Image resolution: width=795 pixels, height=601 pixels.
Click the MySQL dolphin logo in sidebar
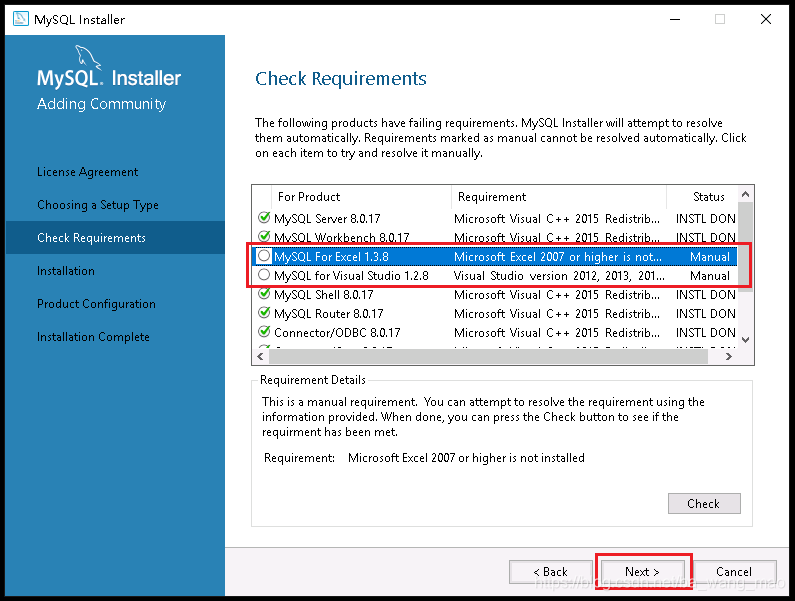tap(88, 57)
